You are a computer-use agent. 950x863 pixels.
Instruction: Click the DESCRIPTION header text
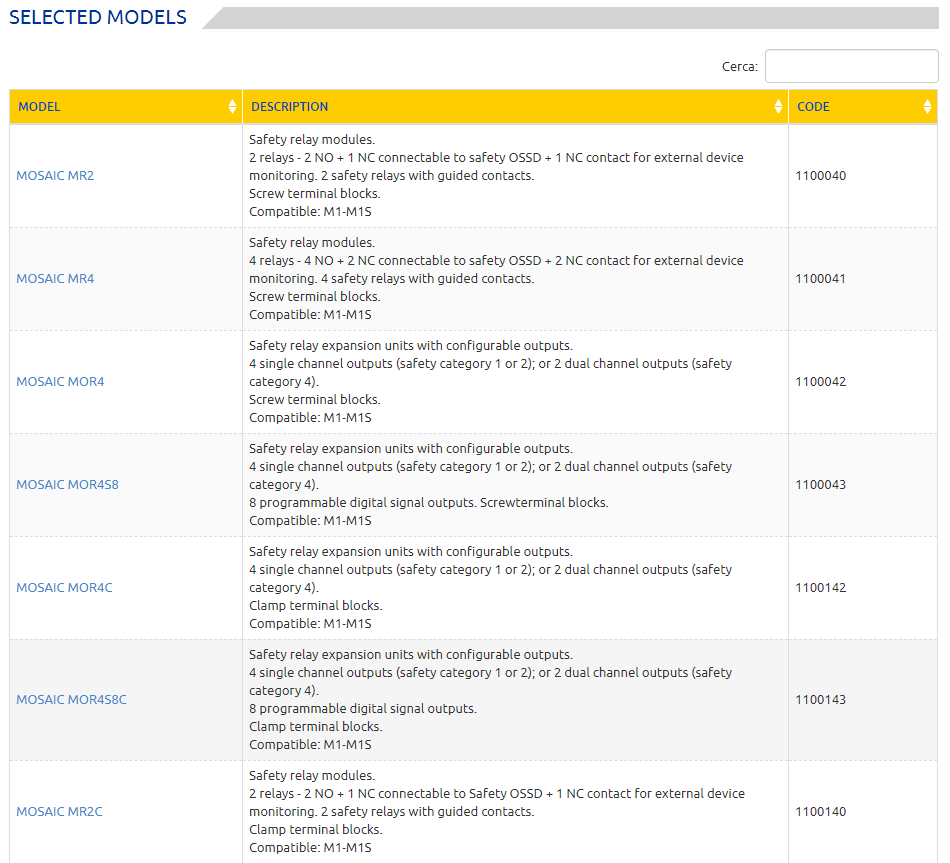pos(289,107)
